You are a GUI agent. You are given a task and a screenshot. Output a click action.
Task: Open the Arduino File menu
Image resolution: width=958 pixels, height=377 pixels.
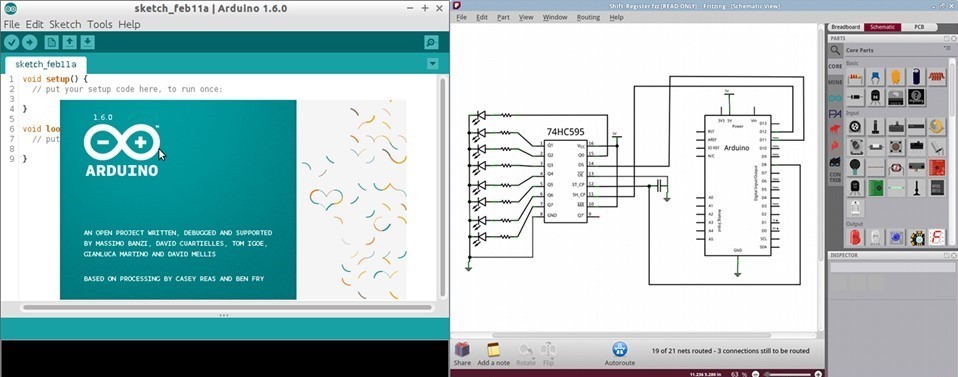[12, 24]
